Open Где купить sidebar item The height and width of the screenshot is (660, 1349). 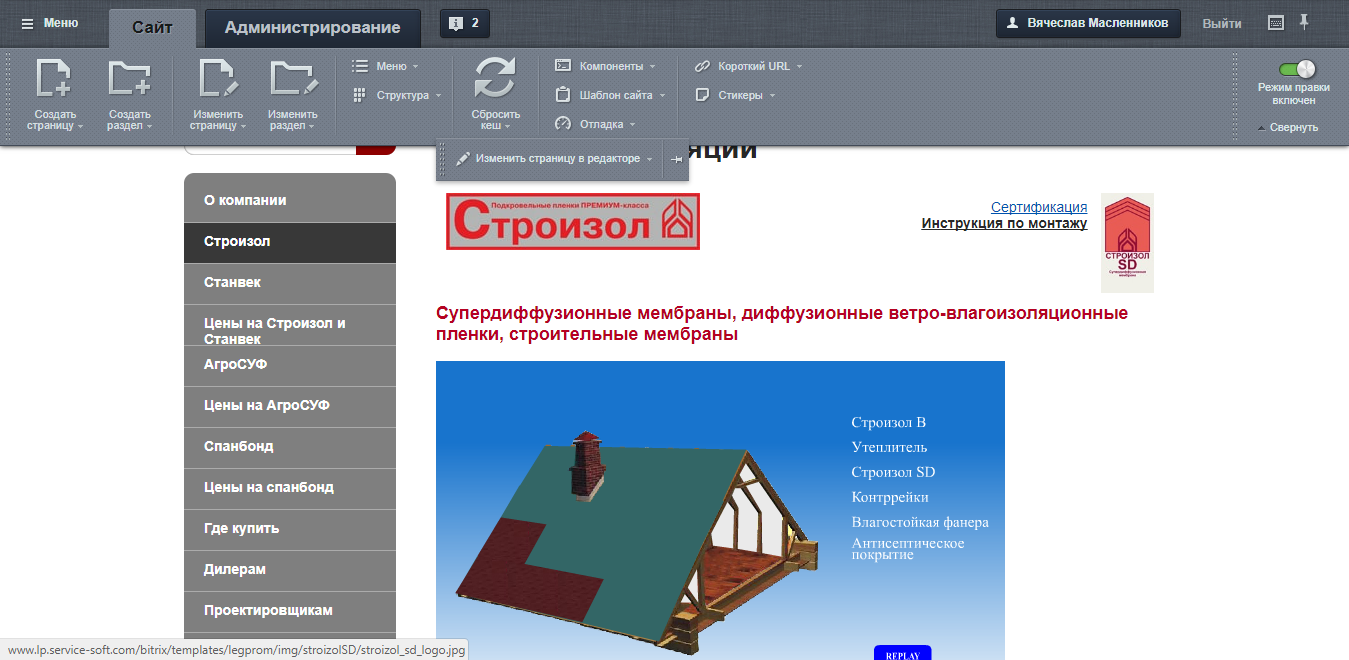click(x=290, y=529)
